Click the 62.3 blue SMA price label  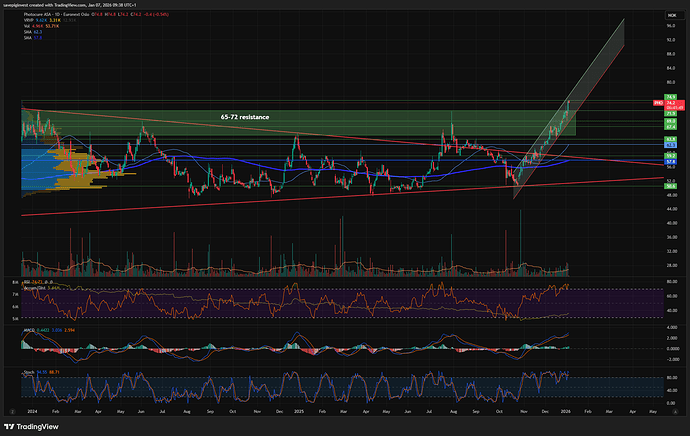point(671,145)
